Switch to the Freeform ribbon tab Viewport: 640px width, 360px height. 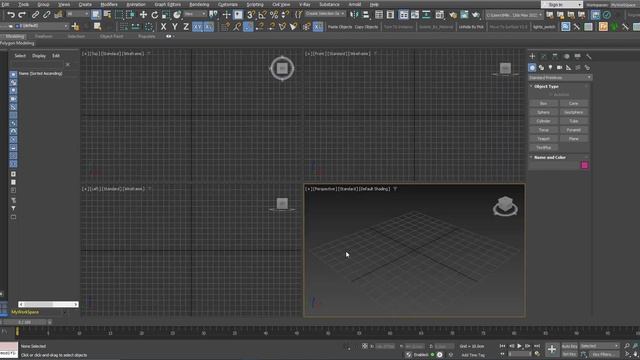coord(43,36)
